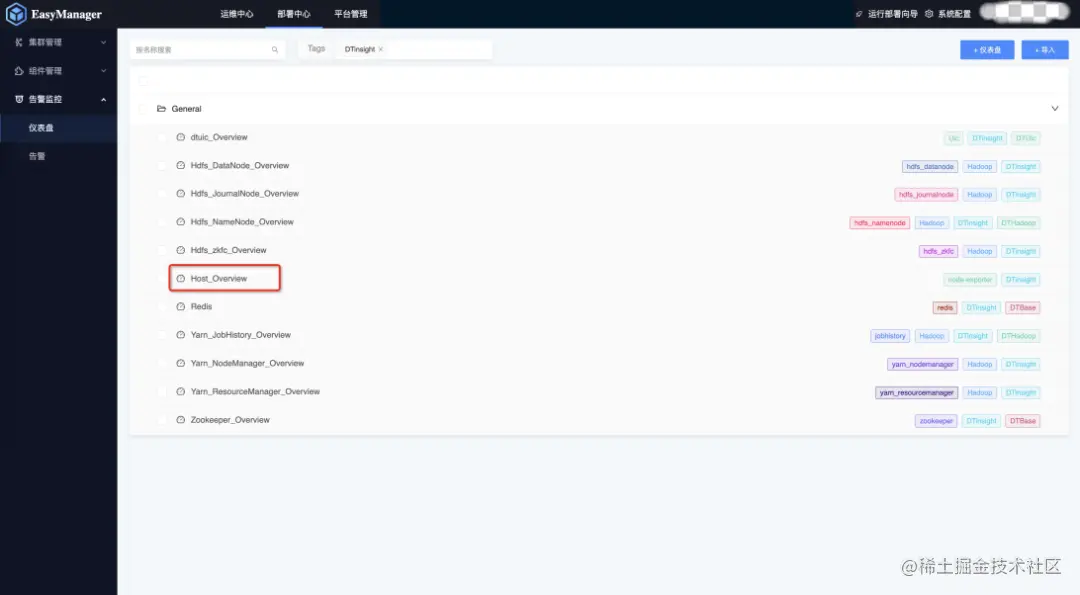Click dashboard icon beside Zookeeper_Overview

pyautogui.click(x=180, y=419)
